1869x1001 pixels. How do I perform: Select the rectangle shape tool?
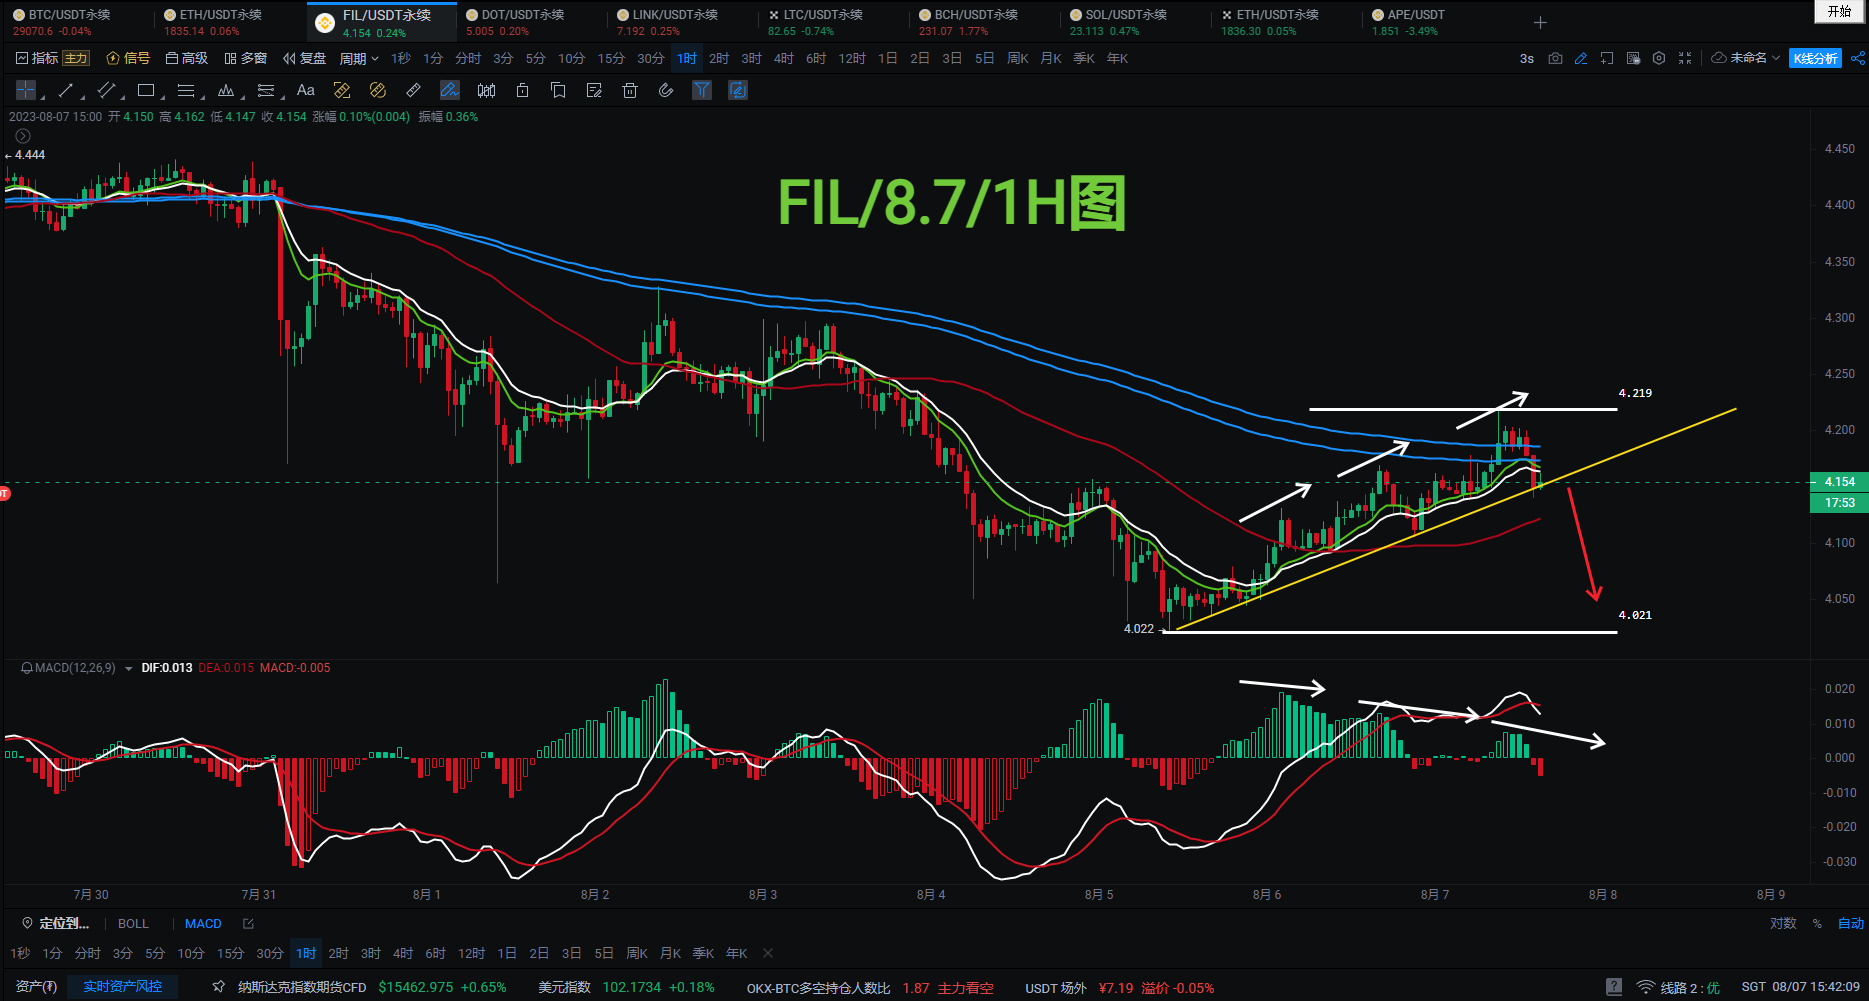point(146,90)
